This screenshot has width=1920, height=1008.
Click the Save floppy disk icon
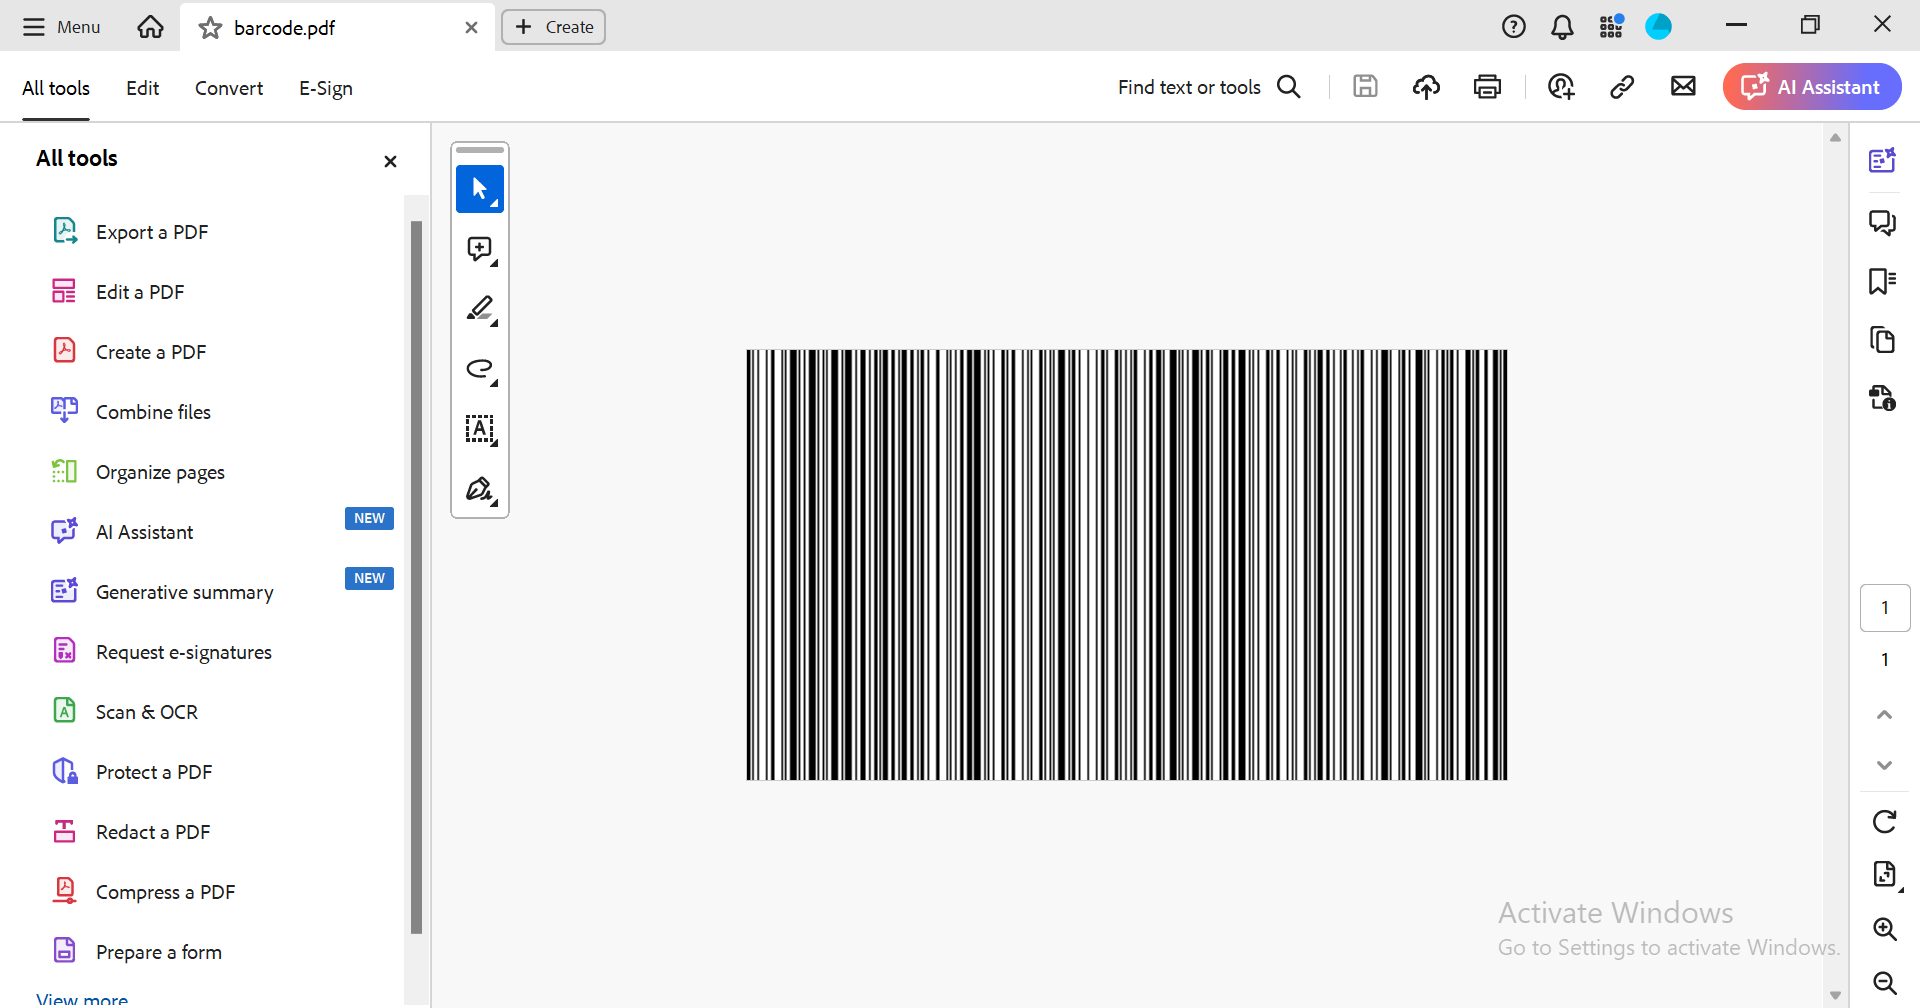1365,87
